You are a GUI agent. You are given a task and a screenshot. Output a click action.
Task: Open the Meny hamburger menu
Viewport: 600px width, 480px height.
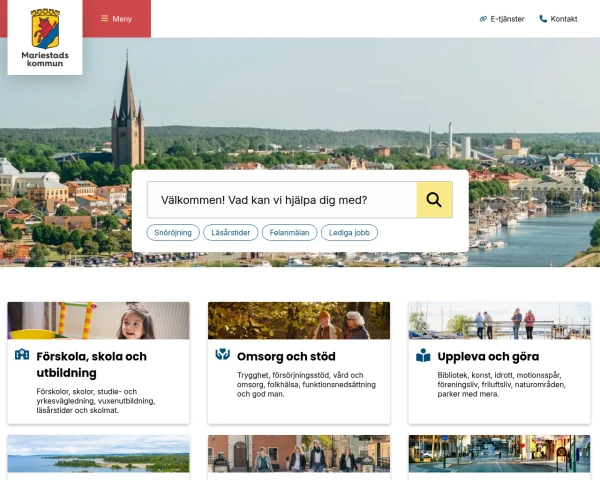(x=116, y=19)
